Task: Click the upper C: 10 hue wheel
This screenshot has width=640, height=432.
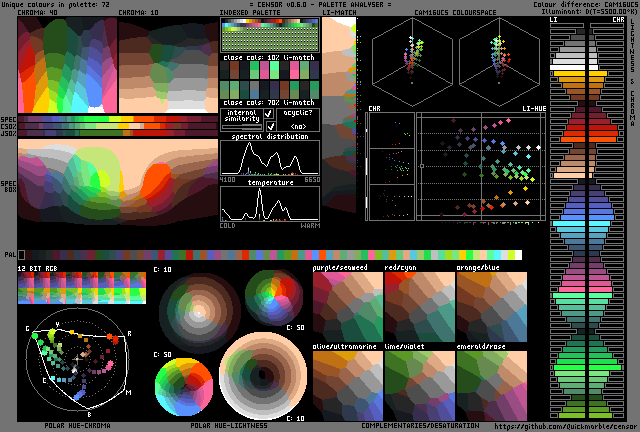Action: (x=199, y=313)
